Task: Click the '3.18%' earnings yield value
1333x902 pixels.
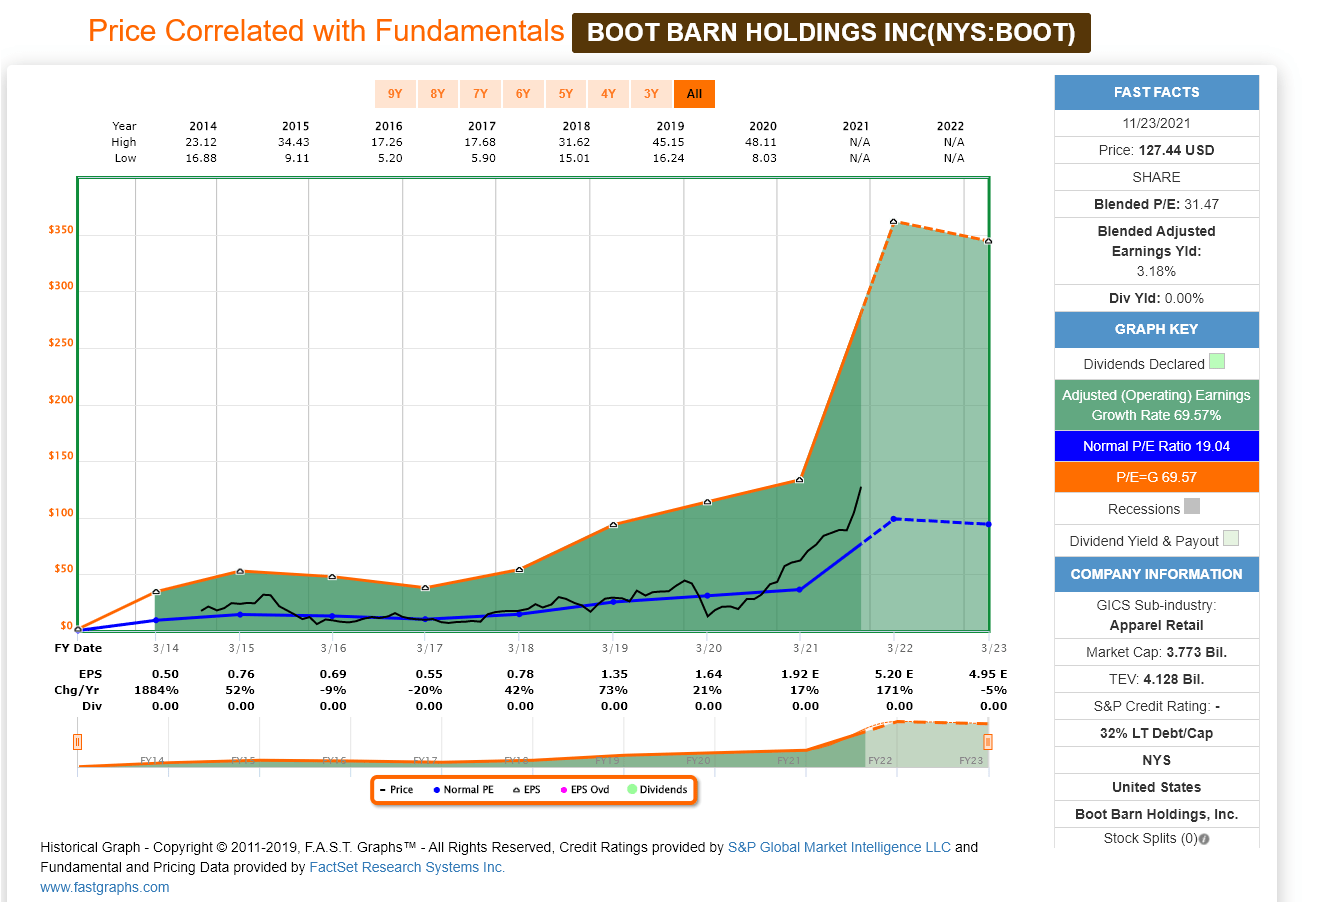Action: pyautogui.click(x=1156, y=271)
